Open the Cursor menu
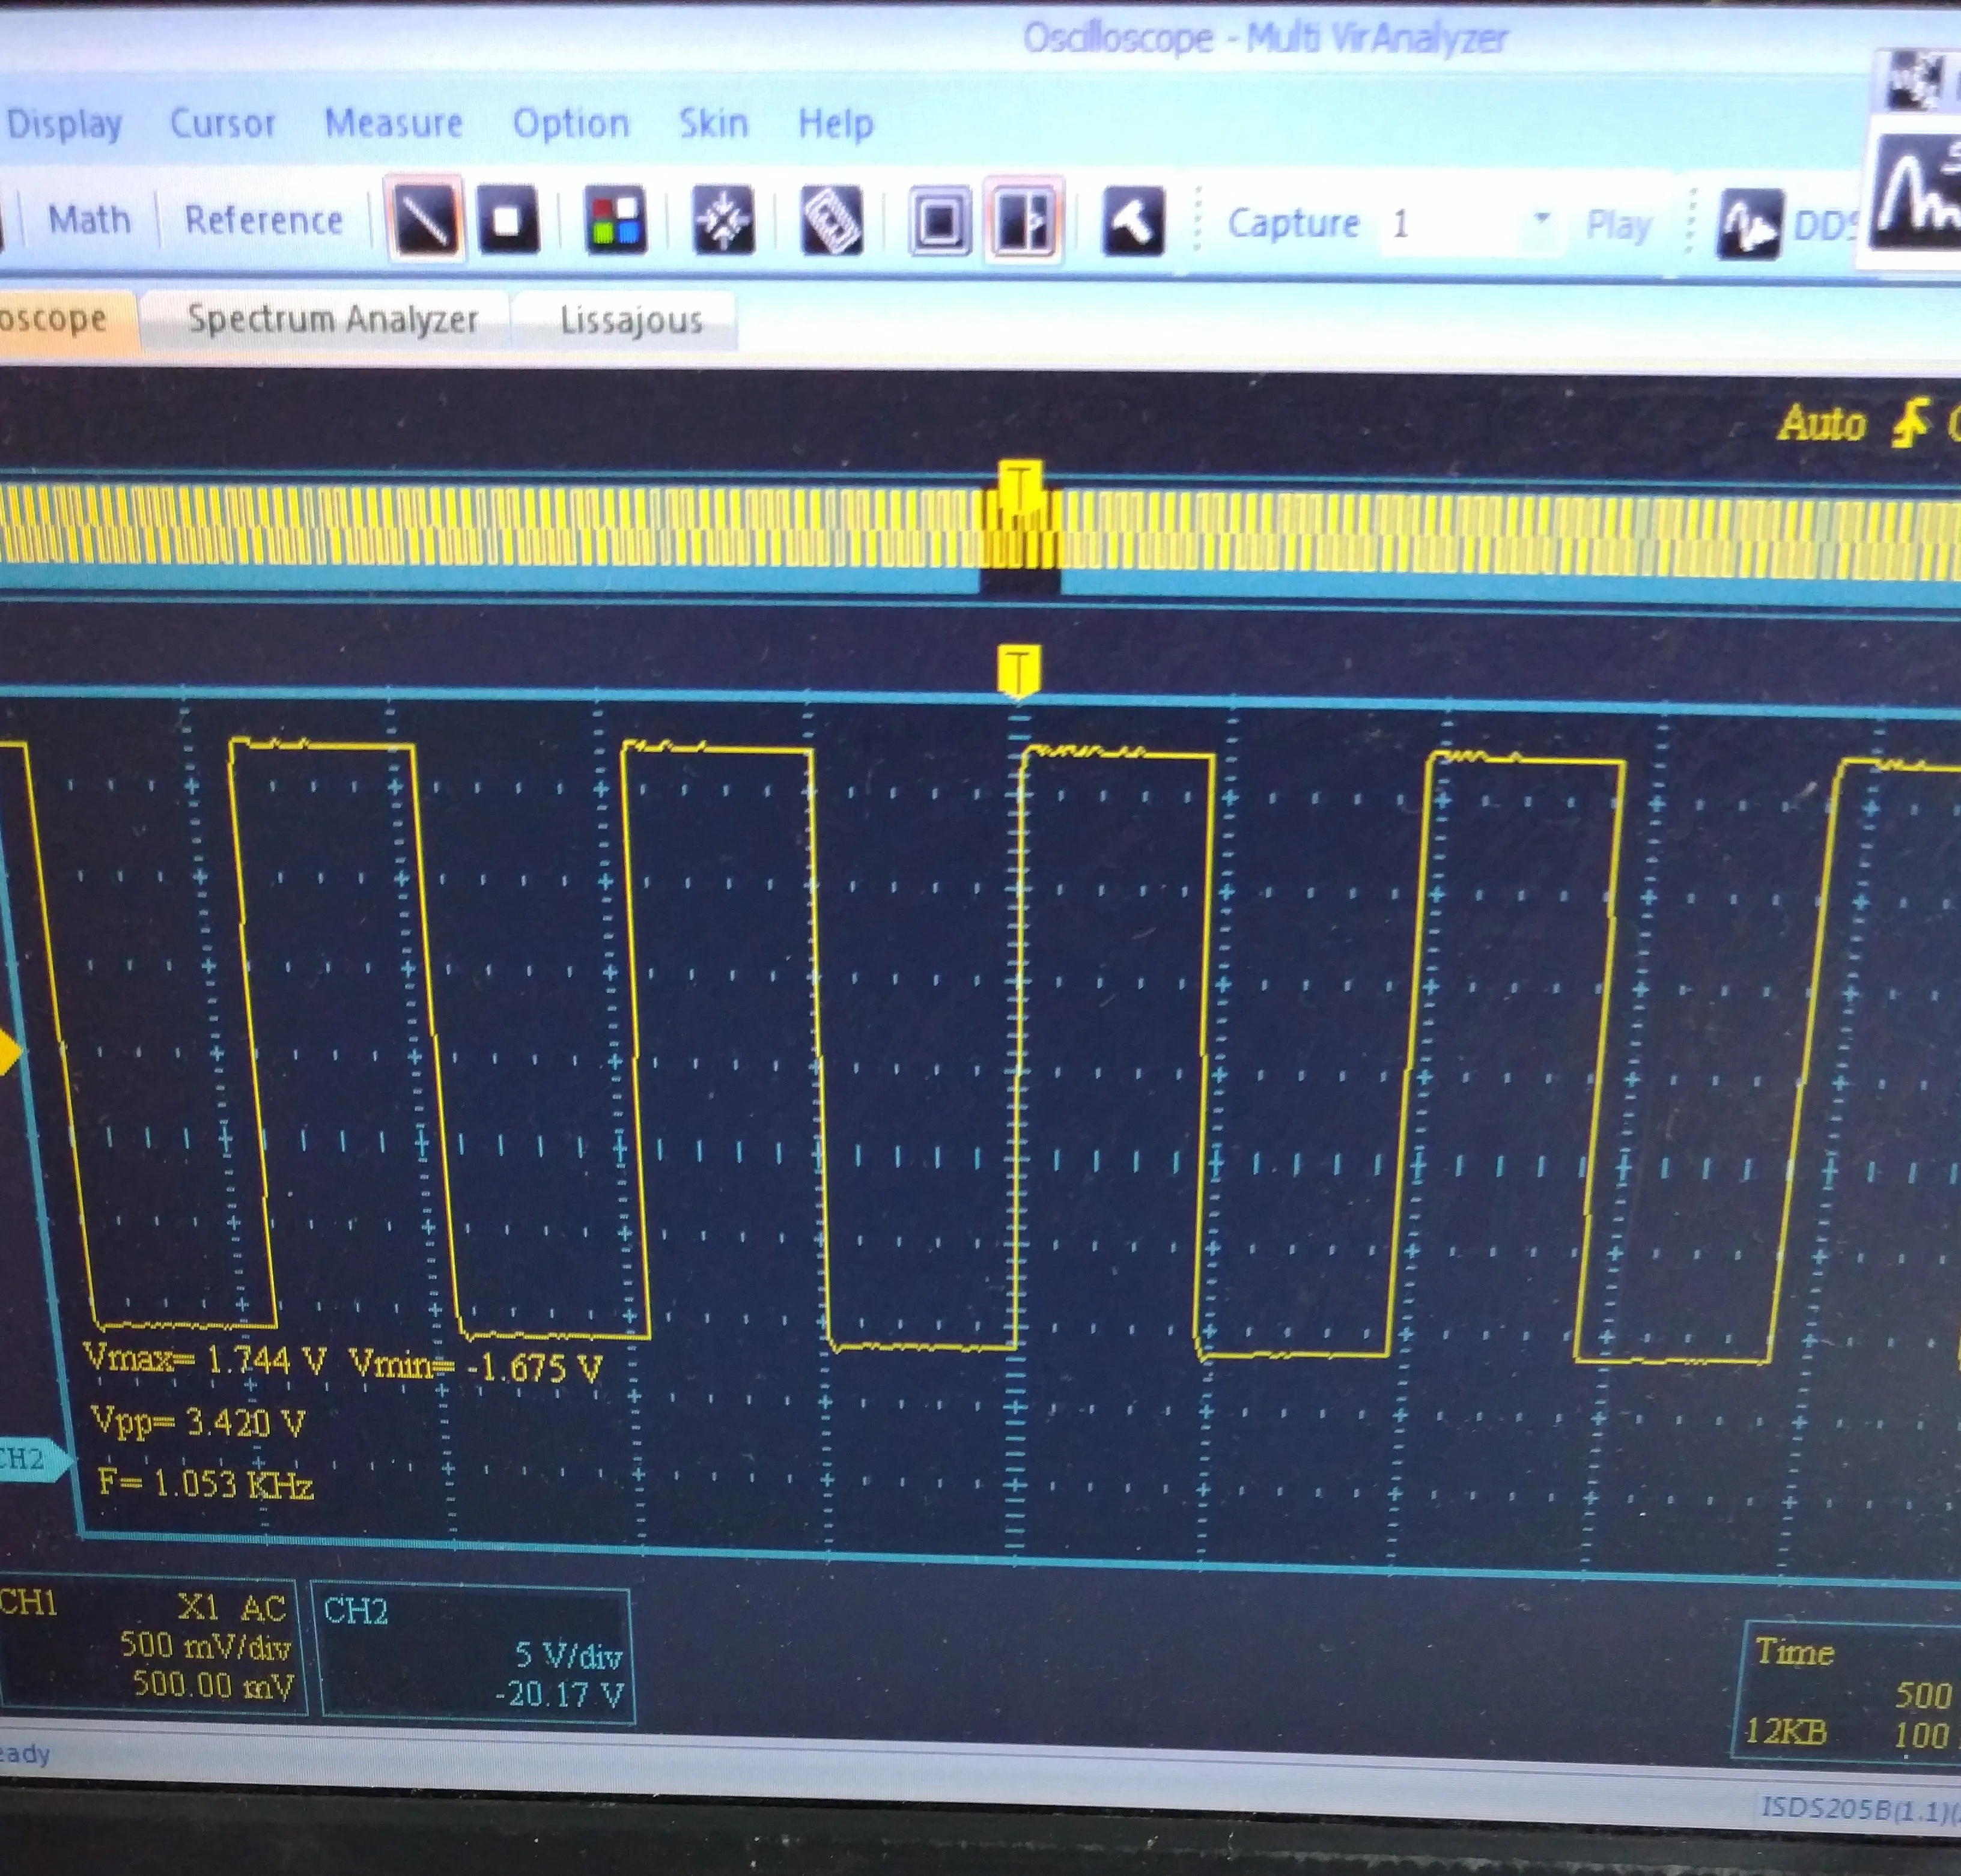The height and width of the screenshot is (1876, 1961). [x=222, y=123]
